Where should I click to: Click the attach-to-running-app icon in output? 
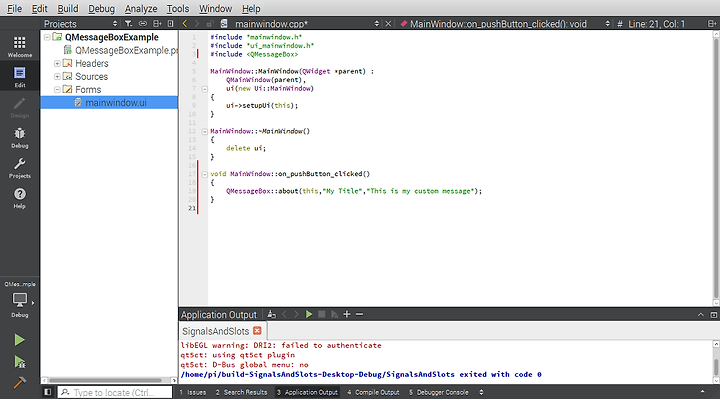[x=272, y=315]
